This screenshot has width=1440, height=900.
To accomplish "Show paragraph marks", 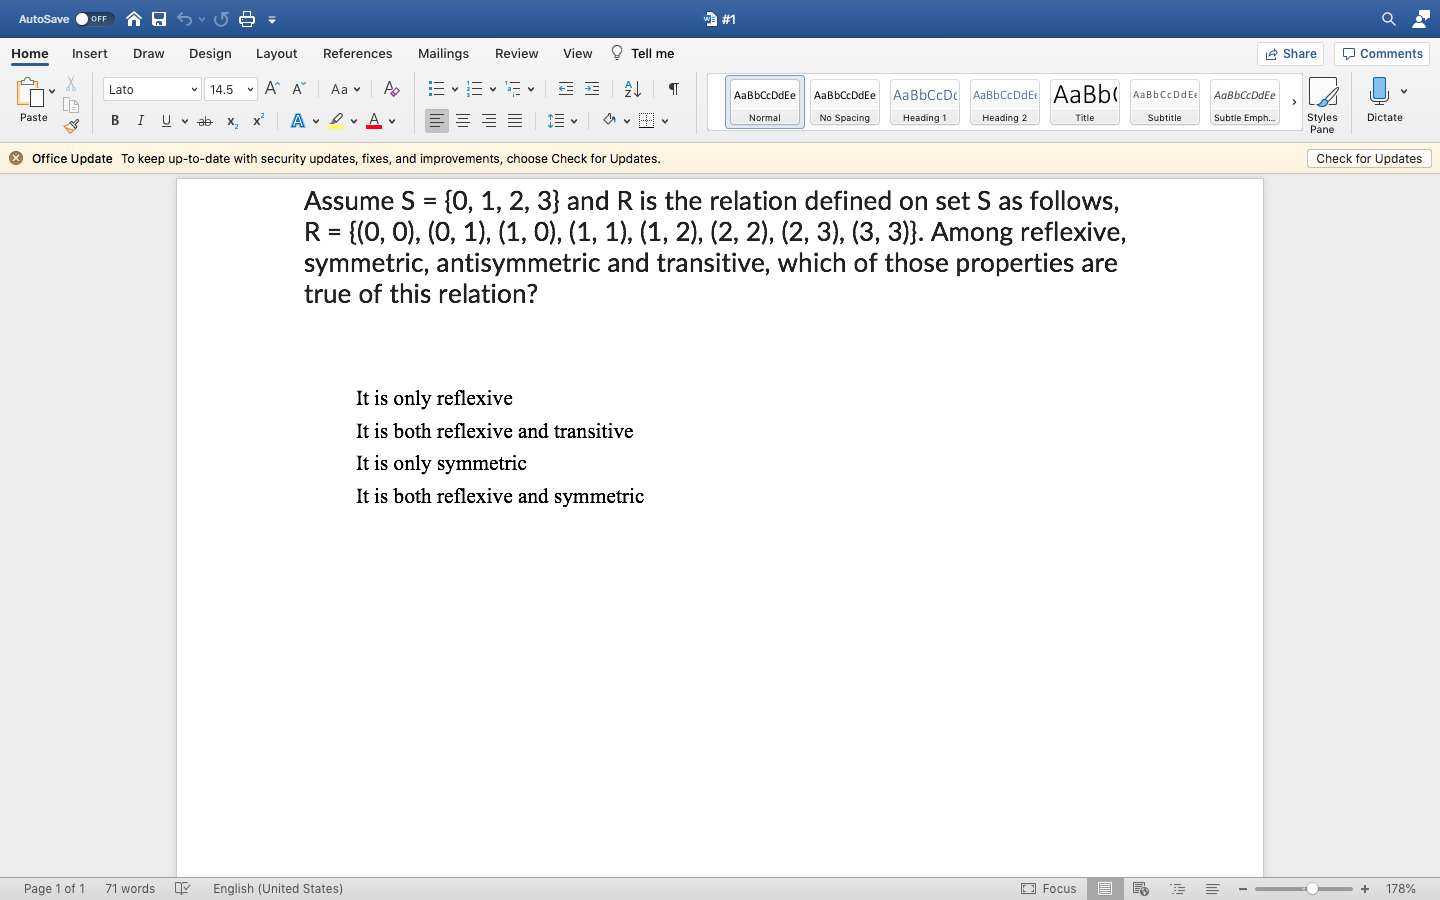I will (672, 89).
